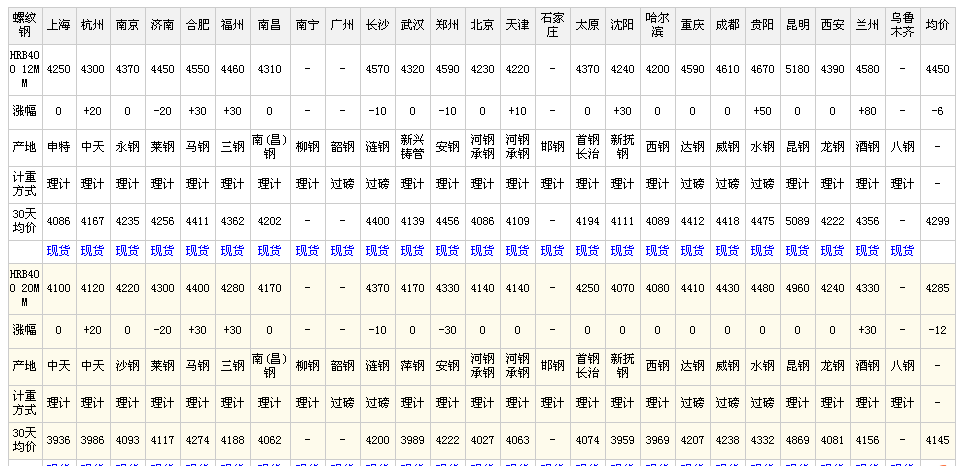
Task: Click the 合肥 20MM 30-day average 4274
Action: pos(198,440)
